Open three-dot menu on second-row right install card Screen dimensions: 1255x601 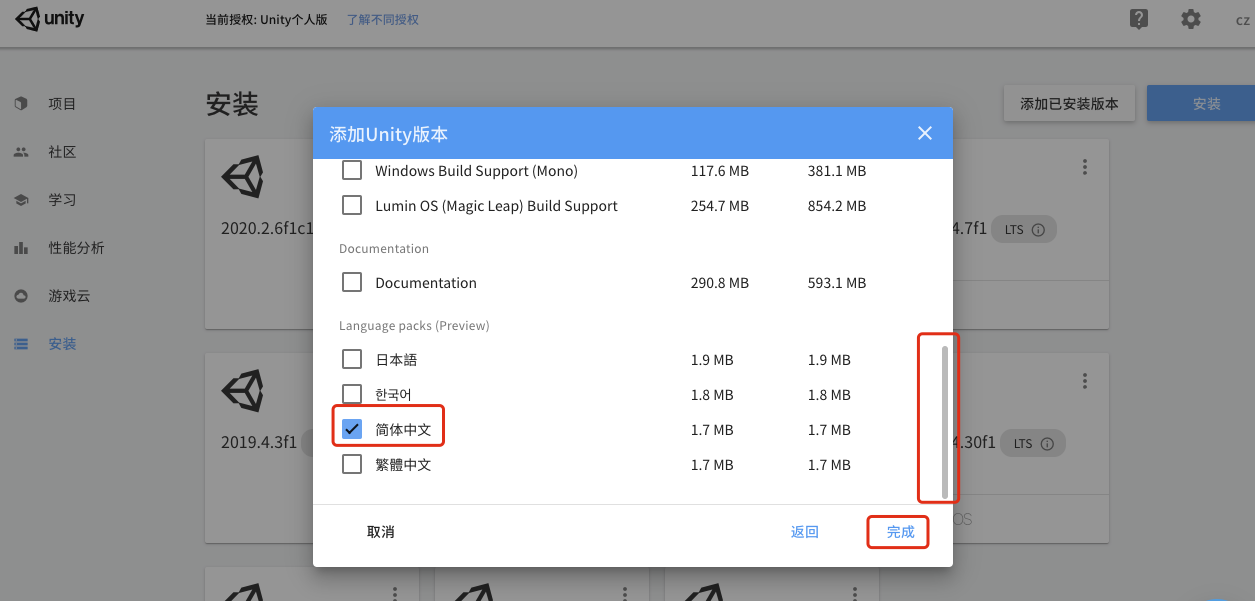point(1085,381)
